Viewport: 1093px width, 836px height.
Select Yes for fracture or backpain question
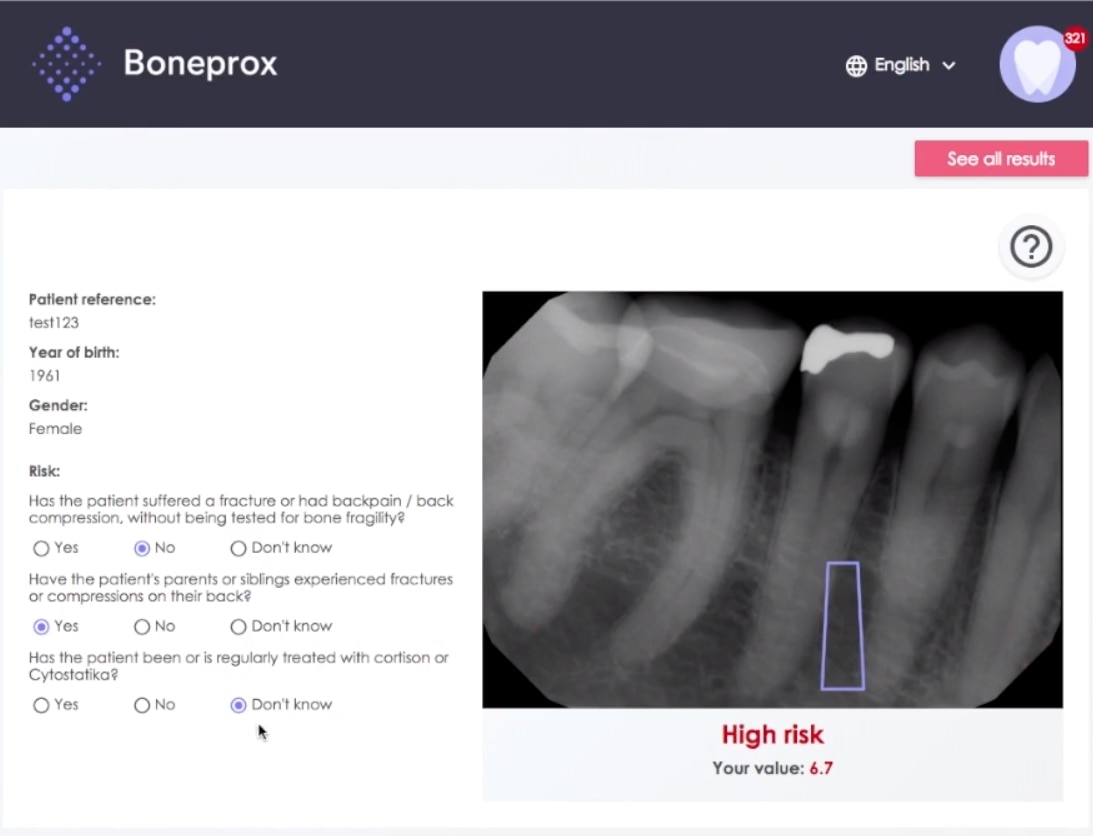click(41, 548)
